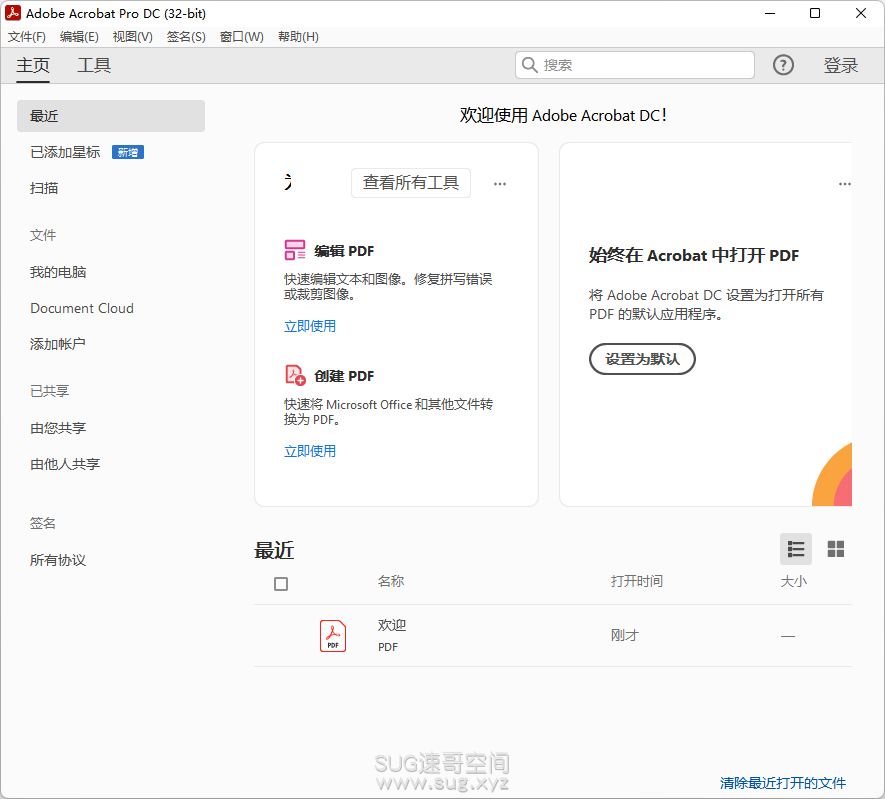Open the 签名(S) menu

tap(186, 37)
